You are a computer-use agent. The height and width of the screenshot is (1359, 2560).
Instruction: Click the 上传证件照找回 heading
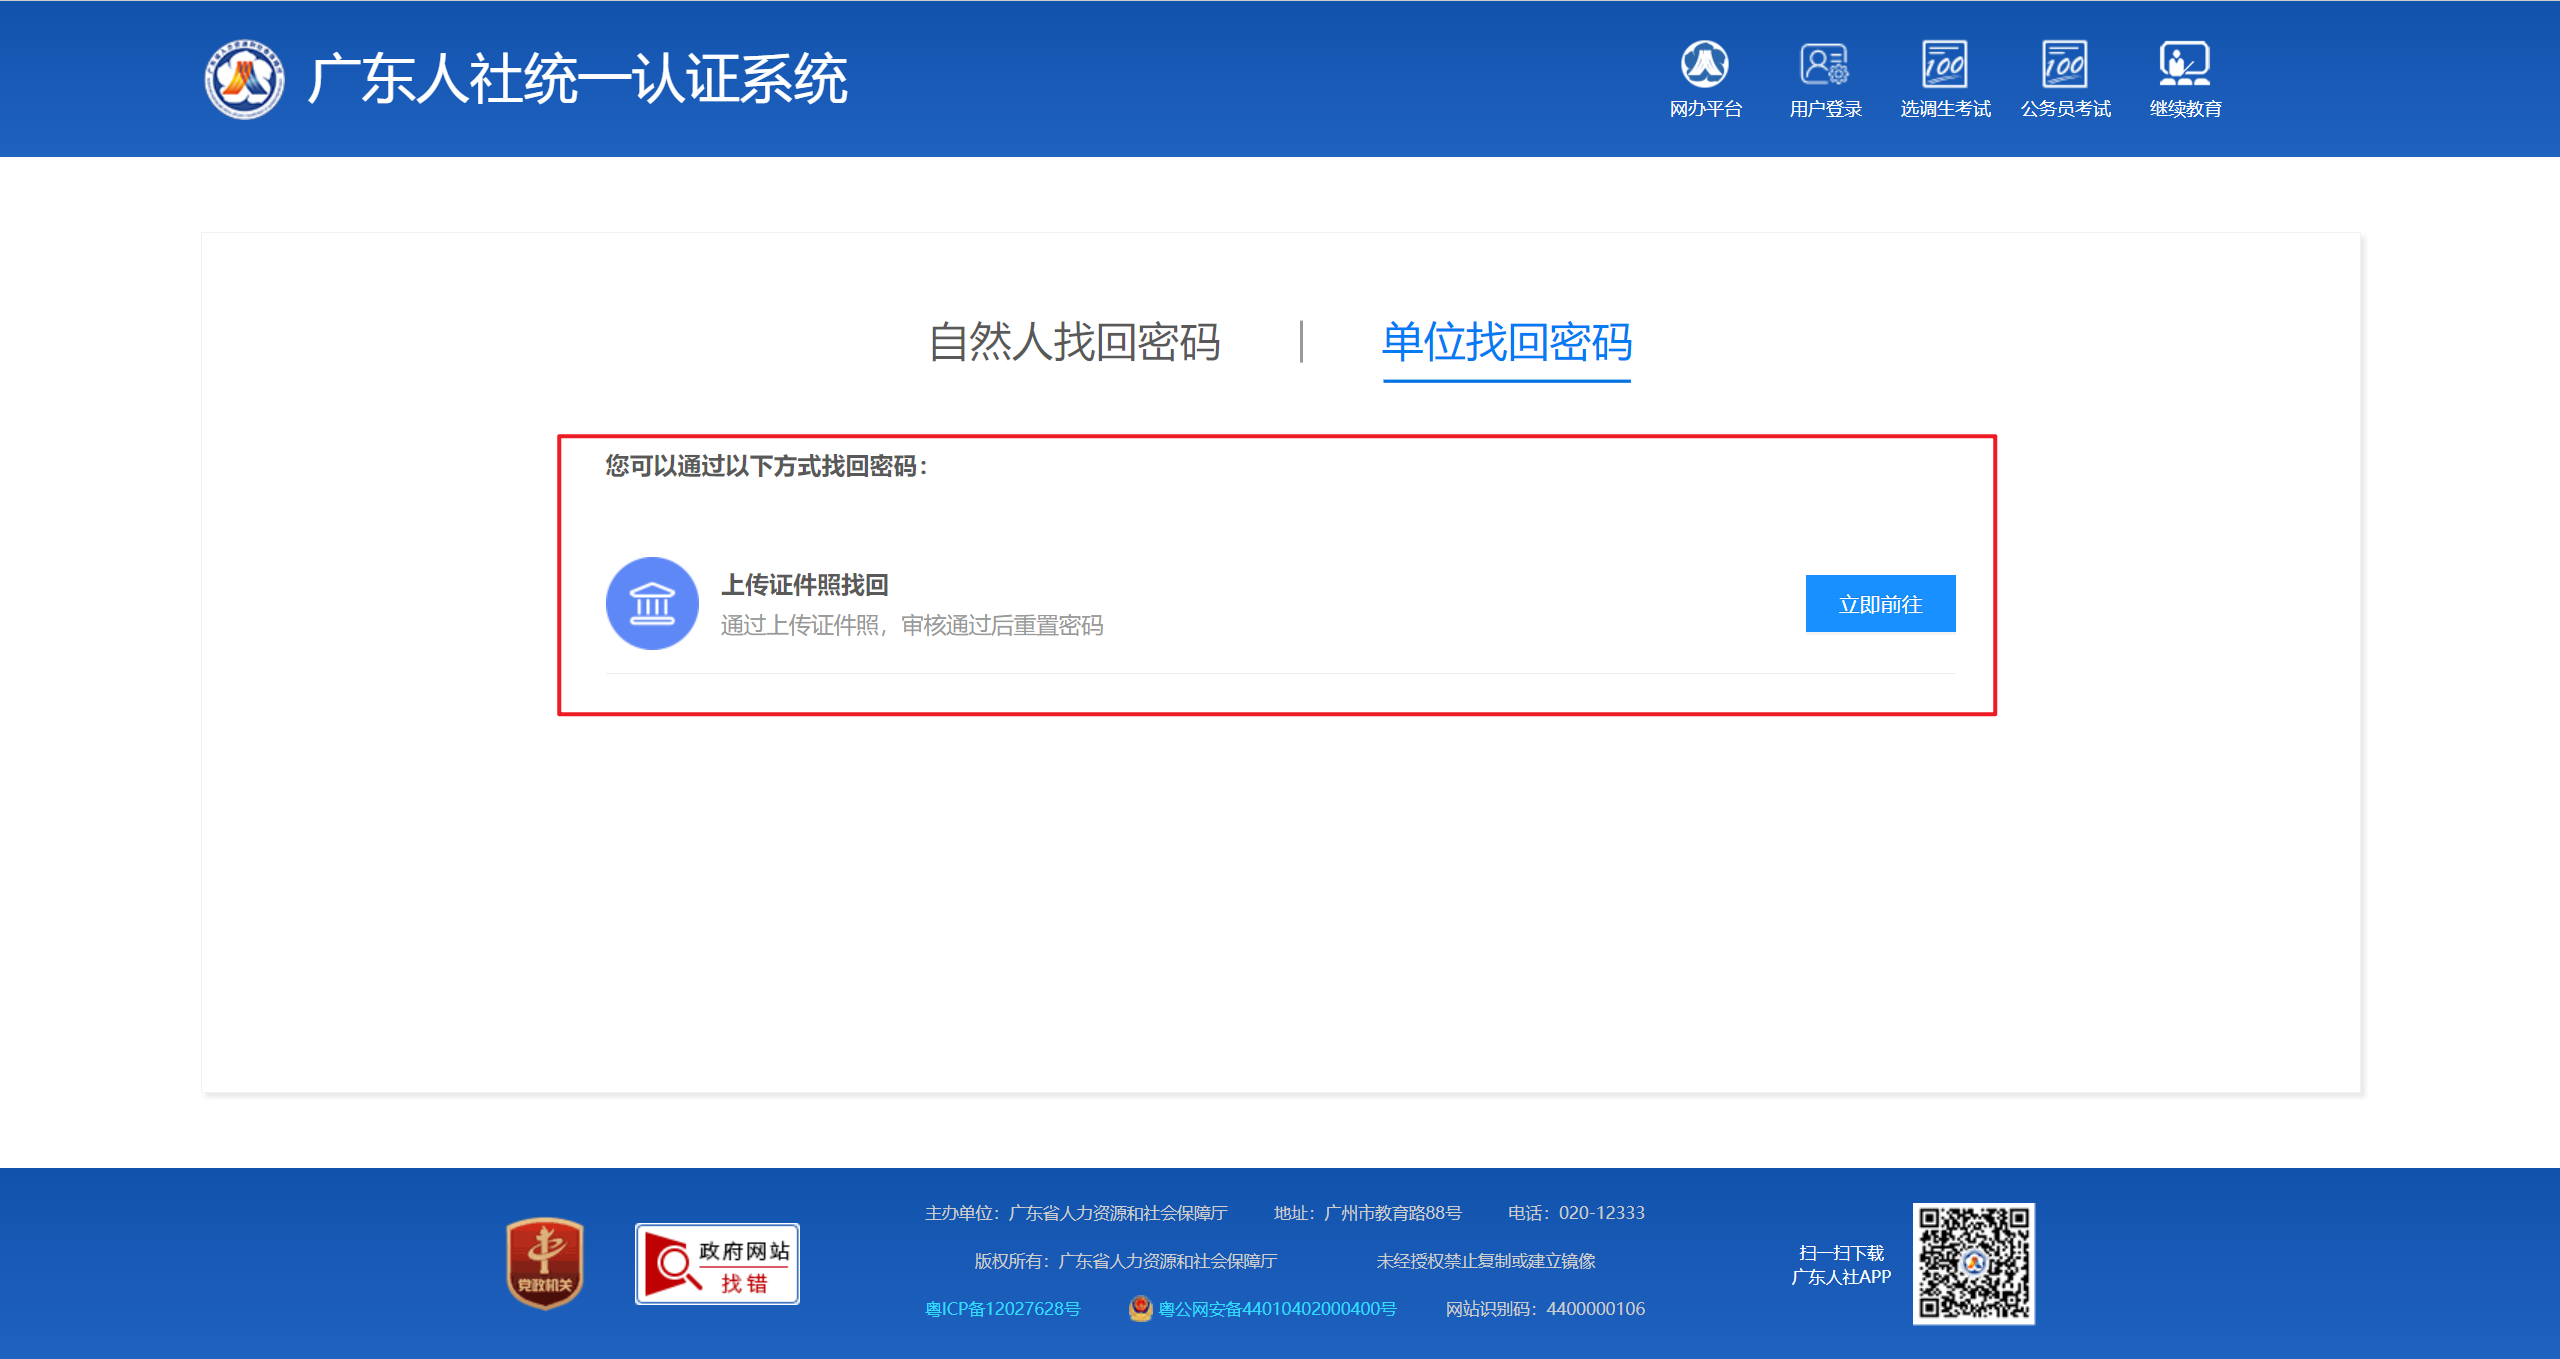(x=805, y=585)
